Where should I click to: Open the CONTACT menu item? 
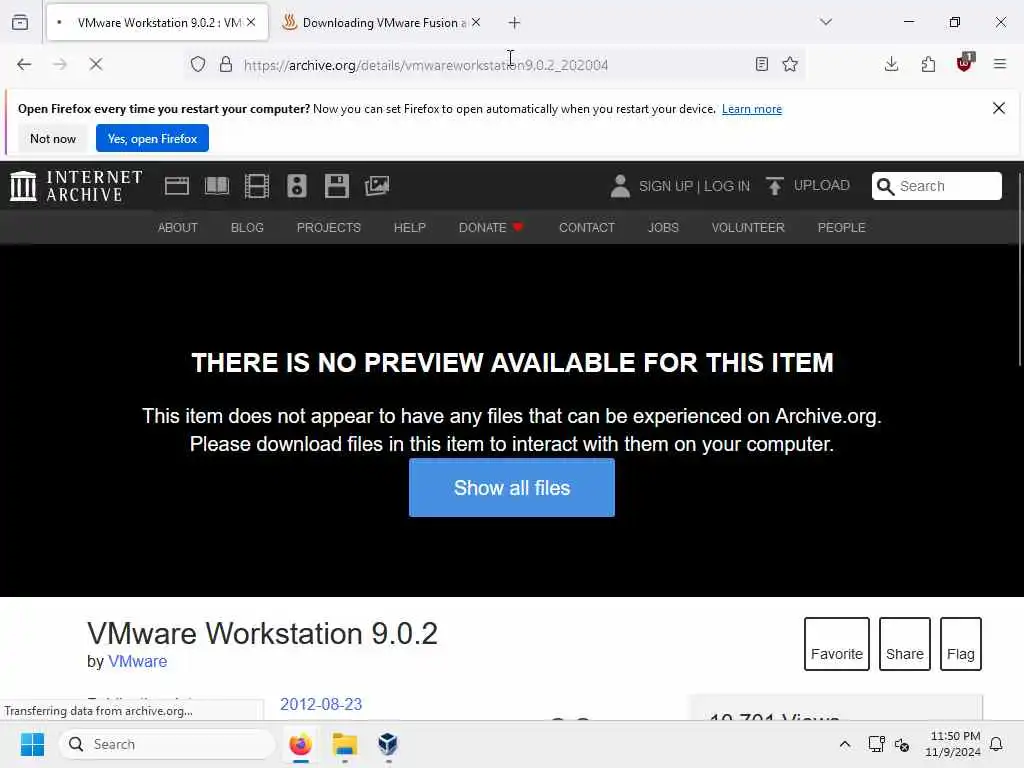[x=586, y=227]
